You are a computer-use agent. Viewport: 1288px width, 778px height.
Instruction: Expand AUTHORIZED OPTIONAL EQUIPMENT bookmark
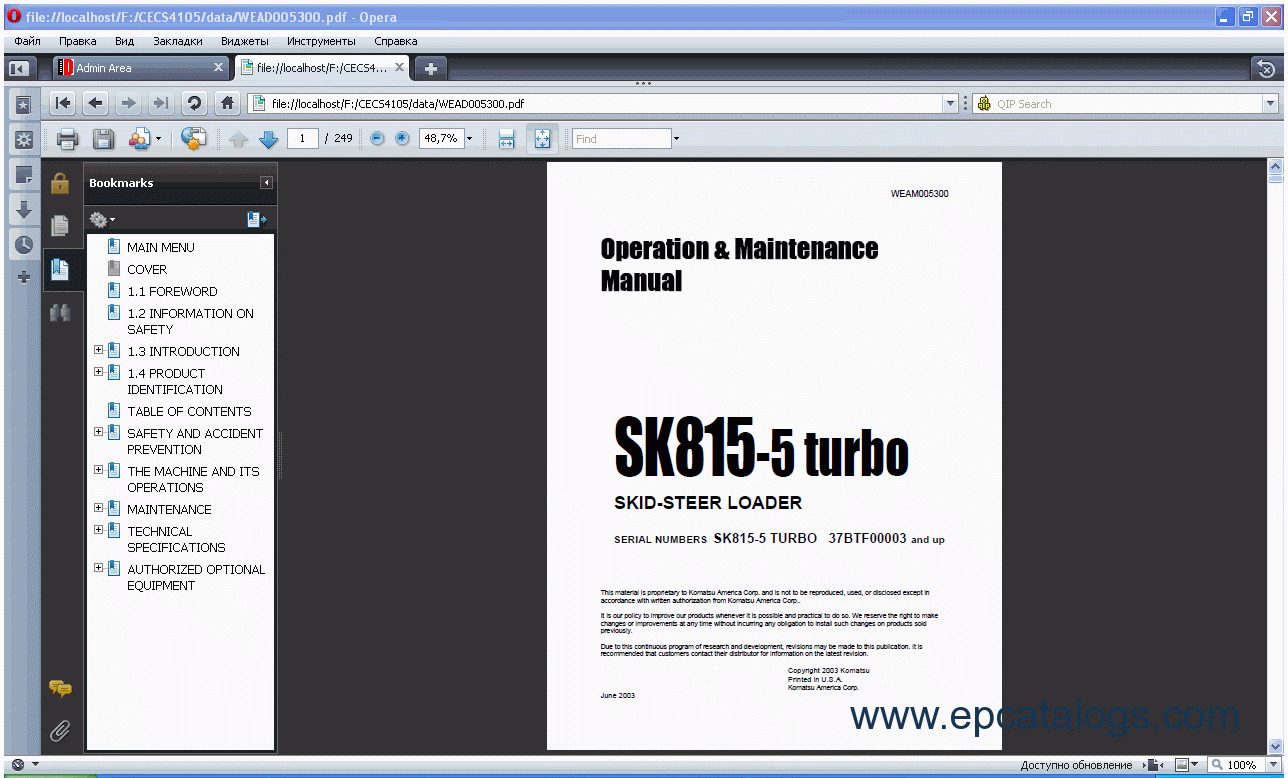coord(98,568)
